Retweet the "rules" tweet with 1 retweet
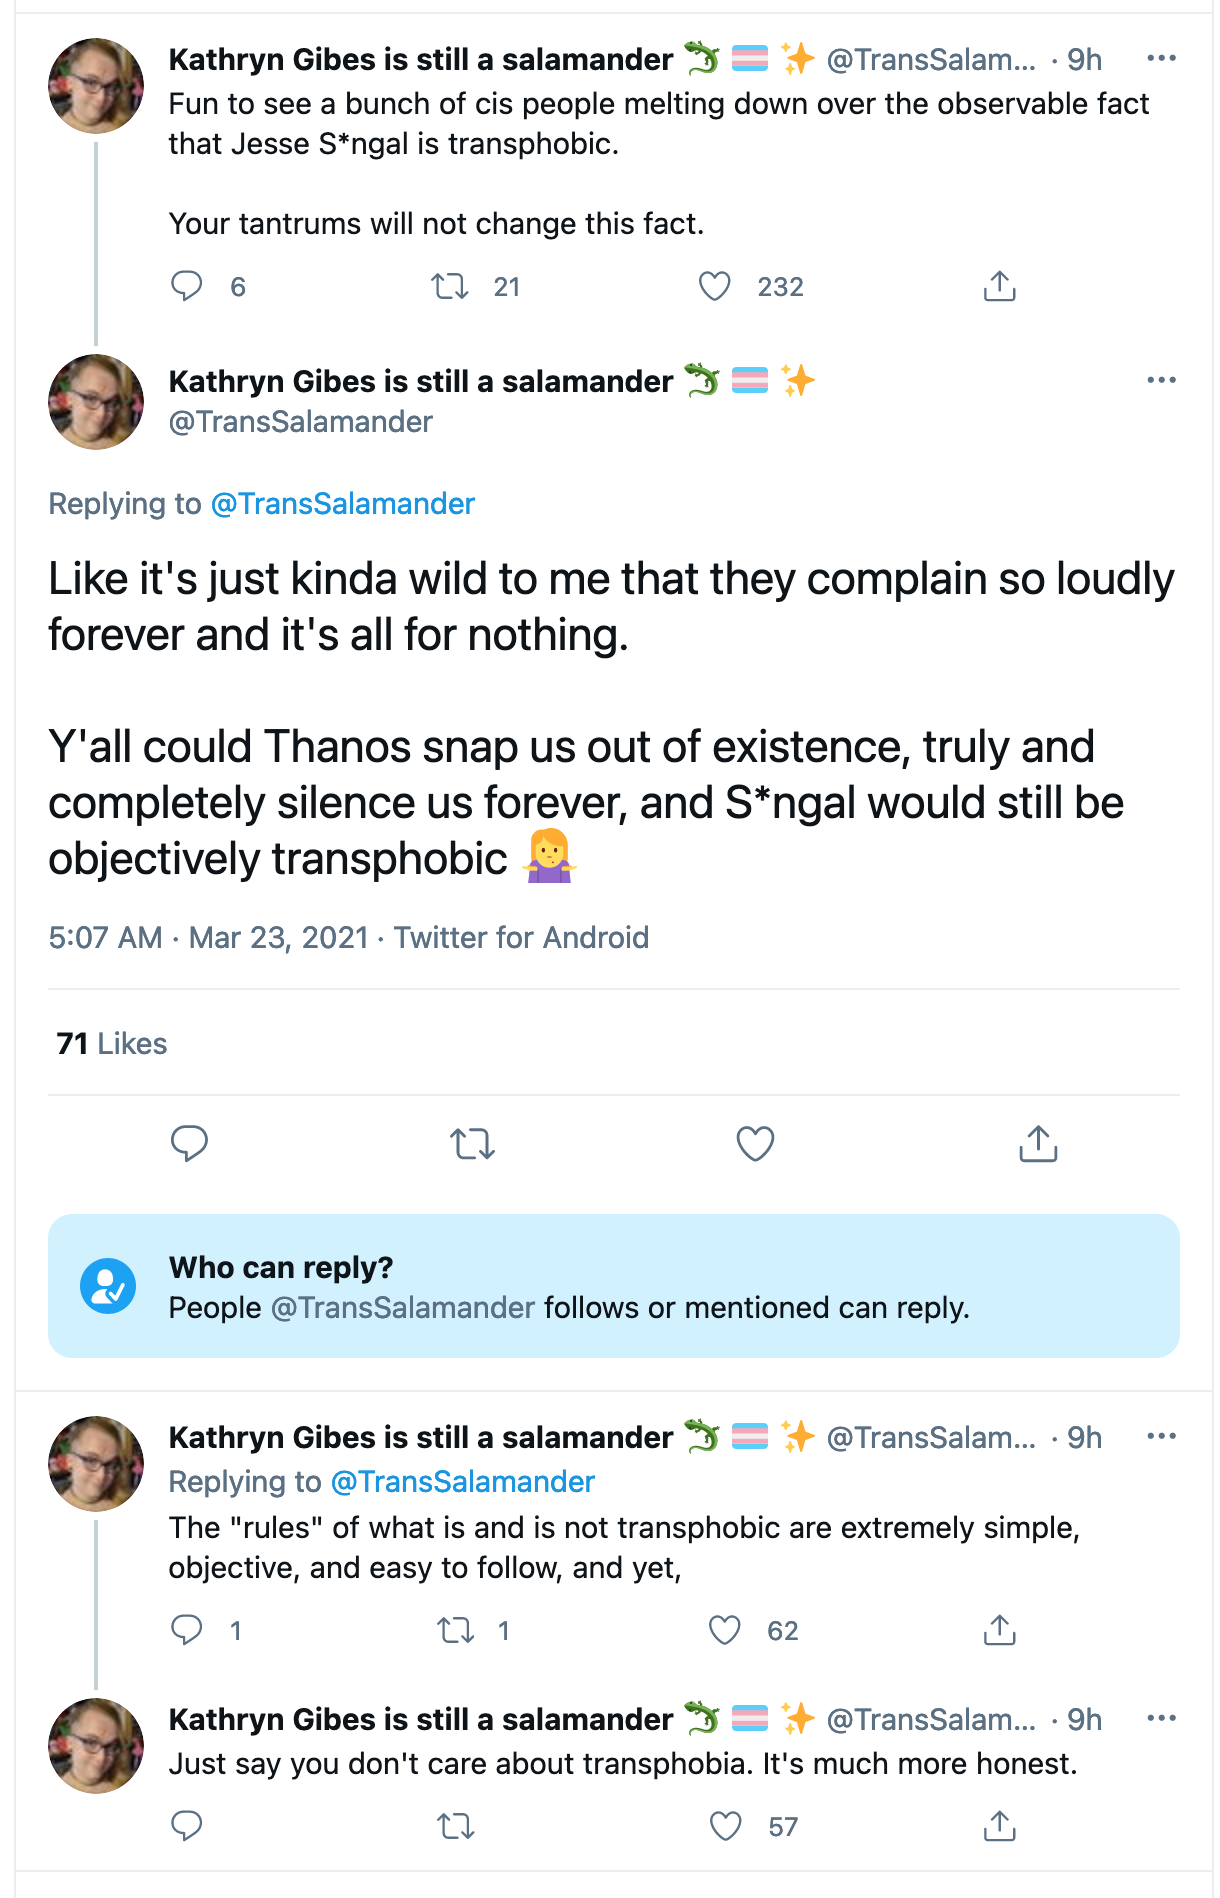This screenshot has height=1898, width=1220. click(456, 1631)
